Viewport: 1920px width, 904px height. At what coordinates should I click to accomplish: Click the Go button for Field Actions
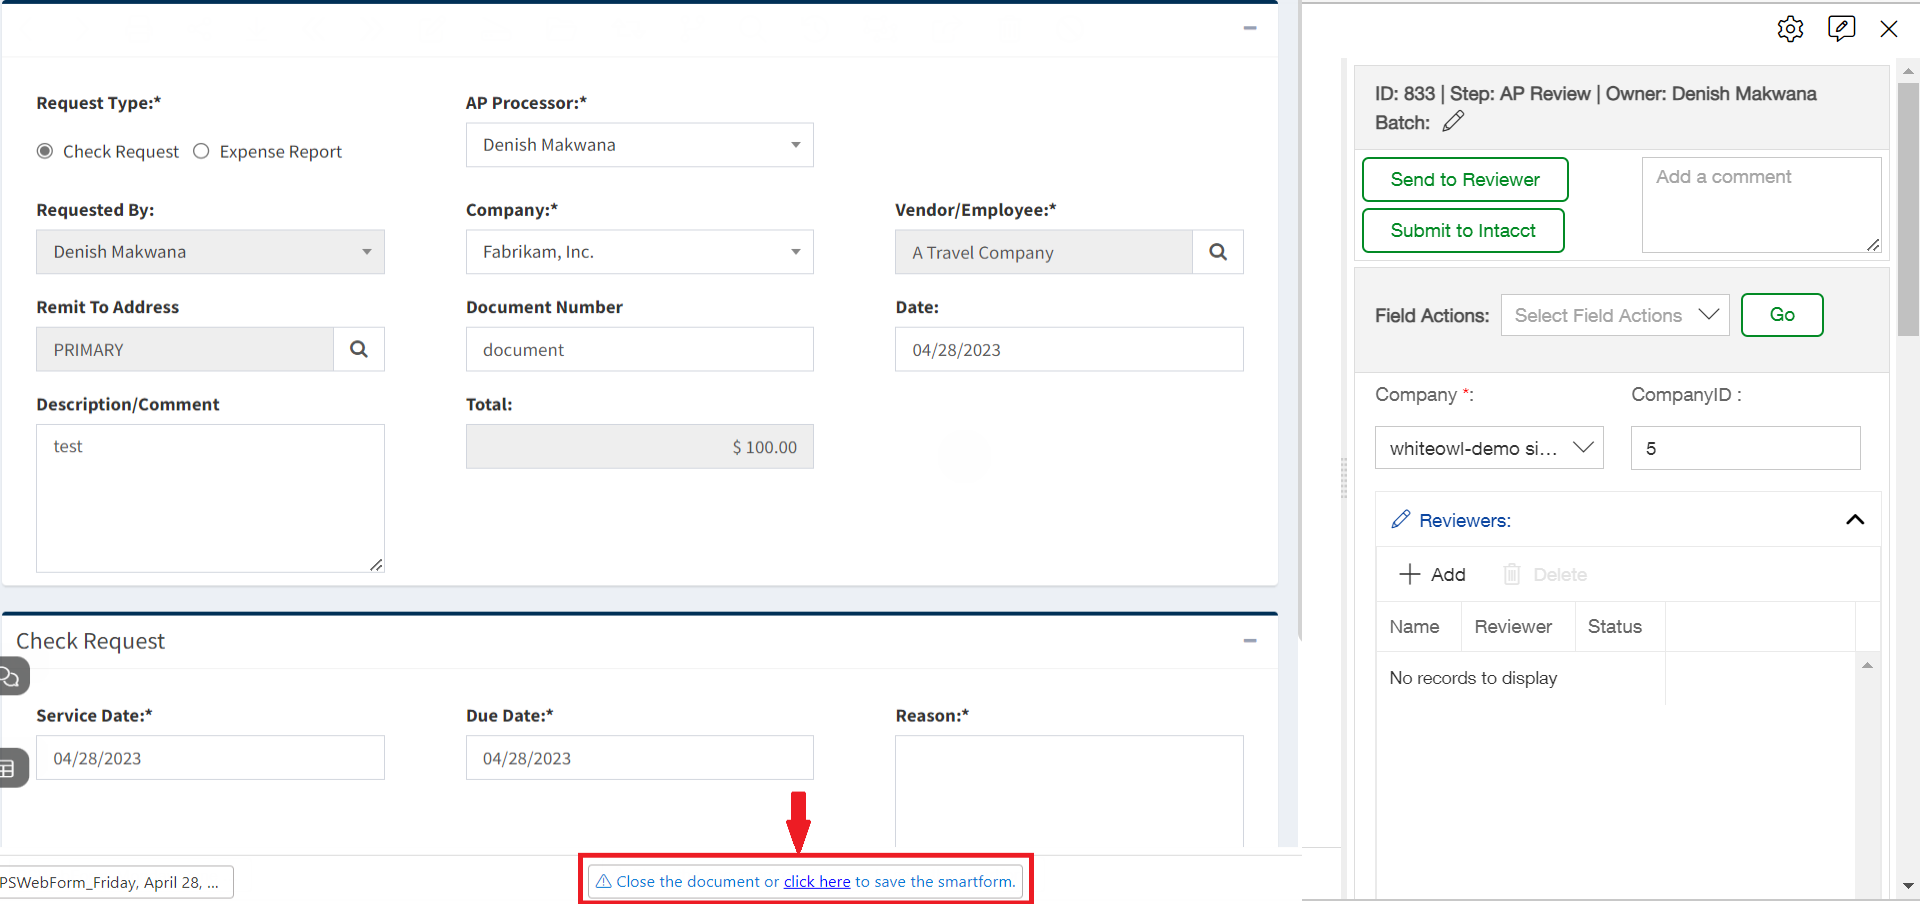point(1782,315)
